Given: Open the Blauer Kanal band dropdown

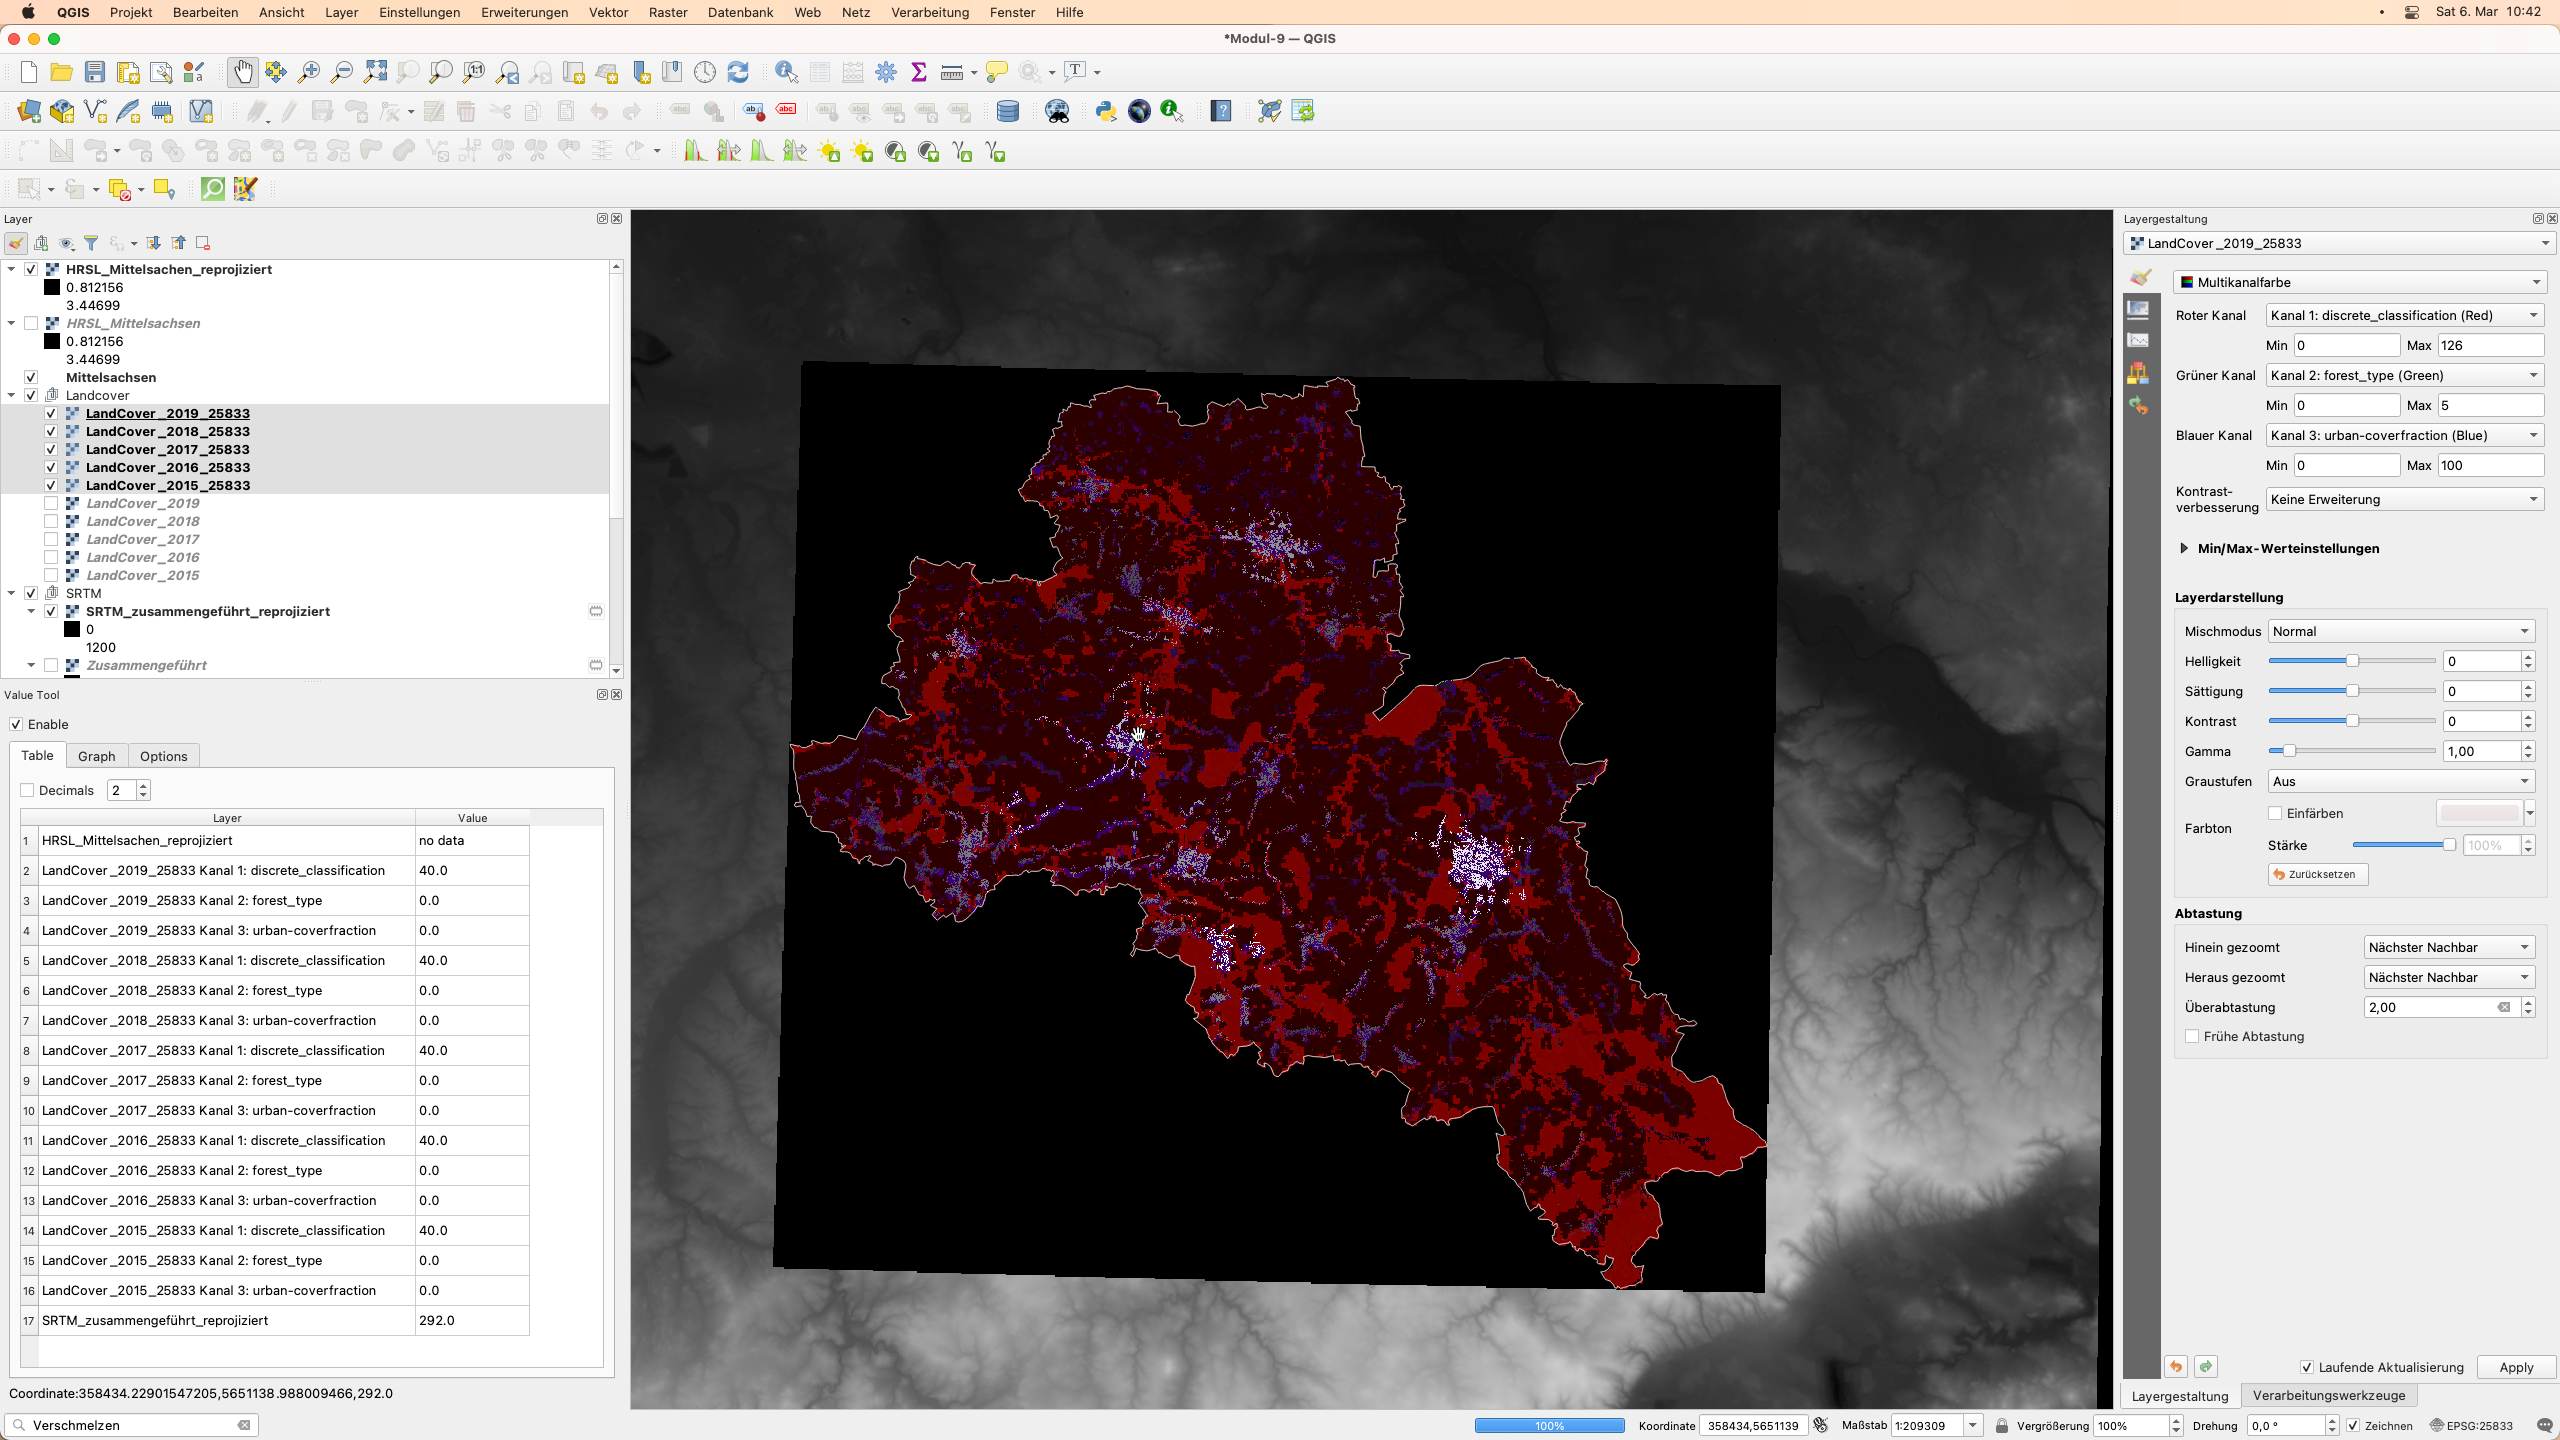Looking at the screenshot, I should pos(2405,435).
